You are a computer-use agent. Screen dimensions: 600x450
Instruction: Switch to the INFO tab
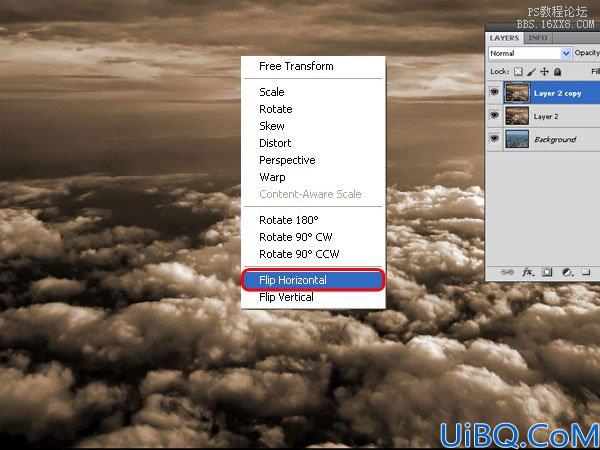(538, 38)
